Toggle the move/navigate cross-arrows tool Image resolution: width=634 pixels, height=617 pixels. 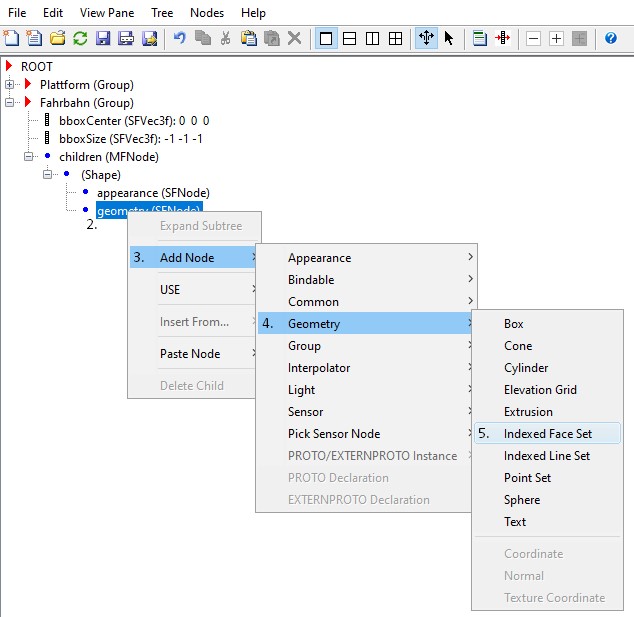point(426,38)
